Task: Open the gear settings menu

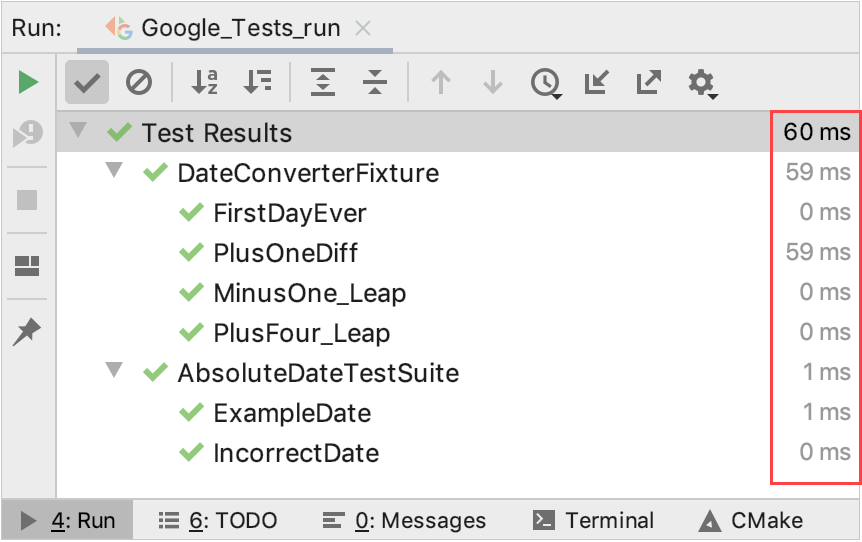Action: (703, 84)
